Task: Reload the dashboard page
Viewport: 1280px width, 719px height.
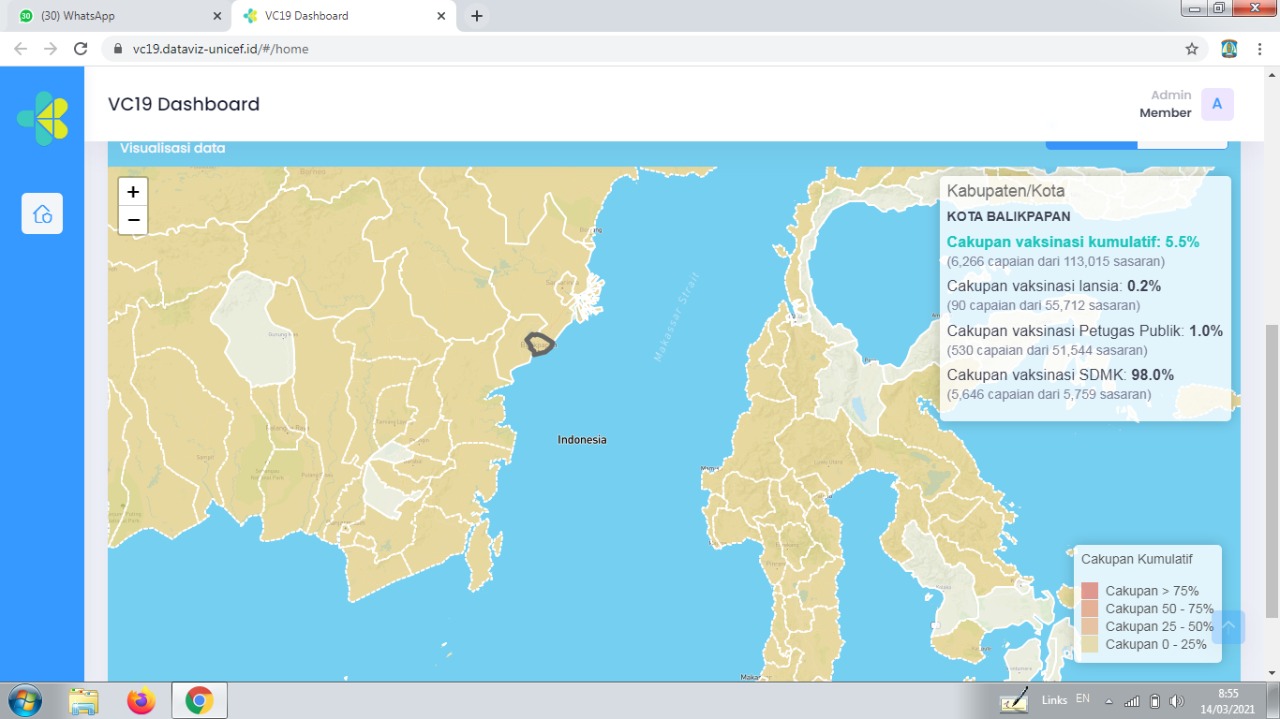Action: [x=81, y=49]
